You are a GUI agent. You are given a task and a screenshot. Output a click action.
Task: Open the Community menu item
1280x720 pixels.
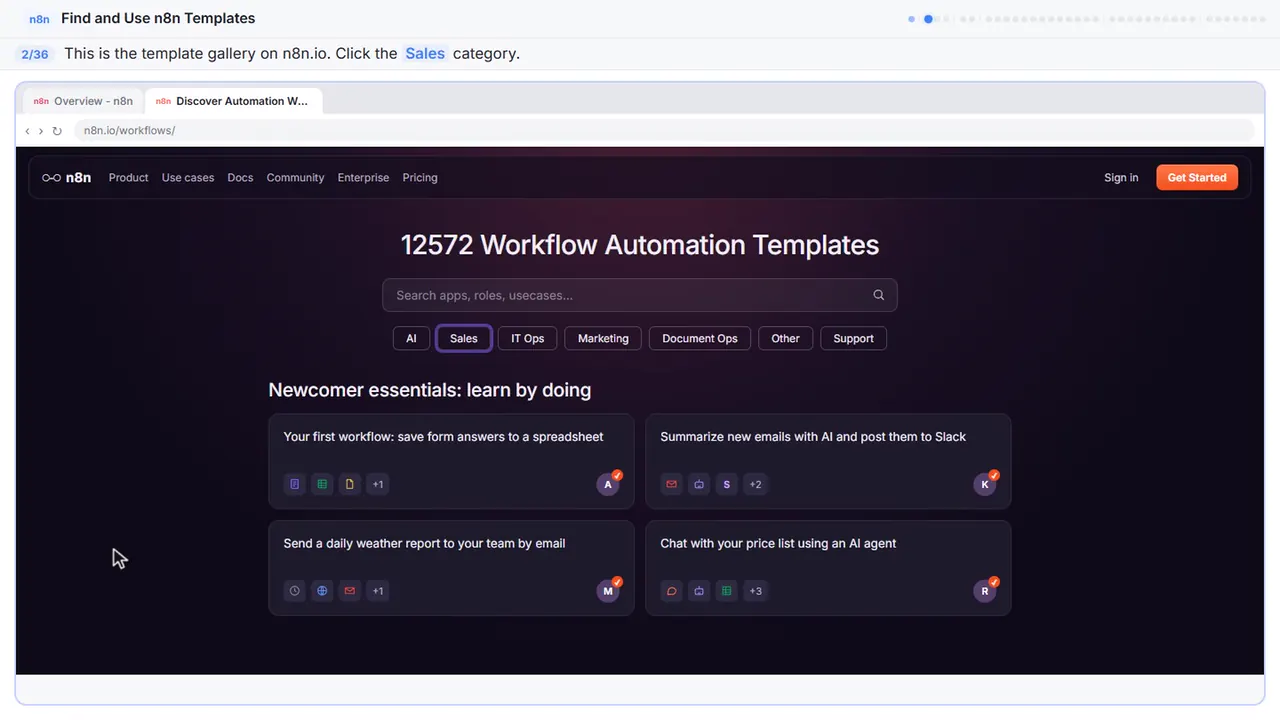(295, 178)
